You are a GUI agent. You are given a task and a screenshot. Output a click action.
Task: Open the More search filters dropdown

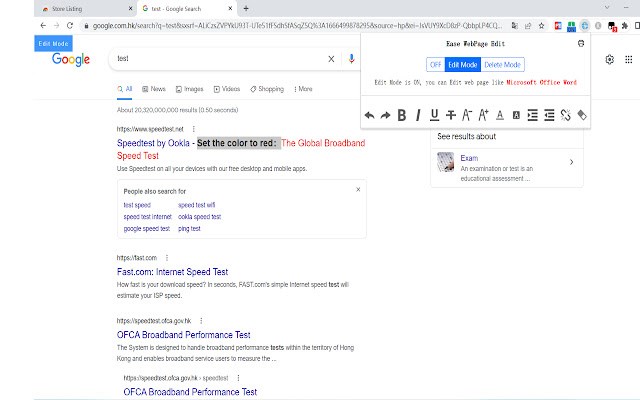[303, 89]
